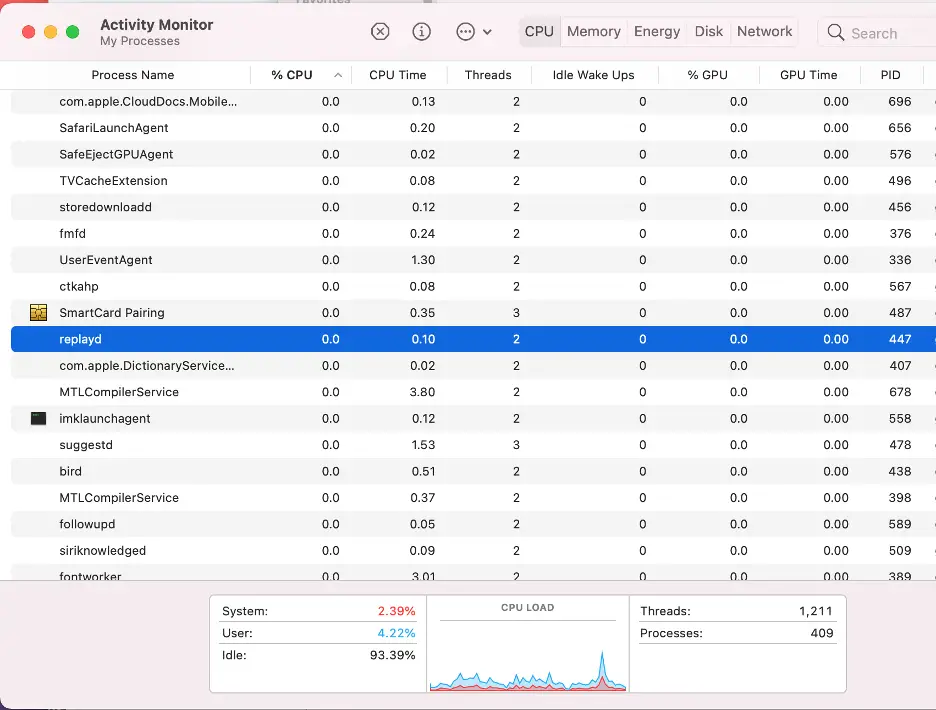Click PID 696 in the CloudDocs row

coord(900,102)
